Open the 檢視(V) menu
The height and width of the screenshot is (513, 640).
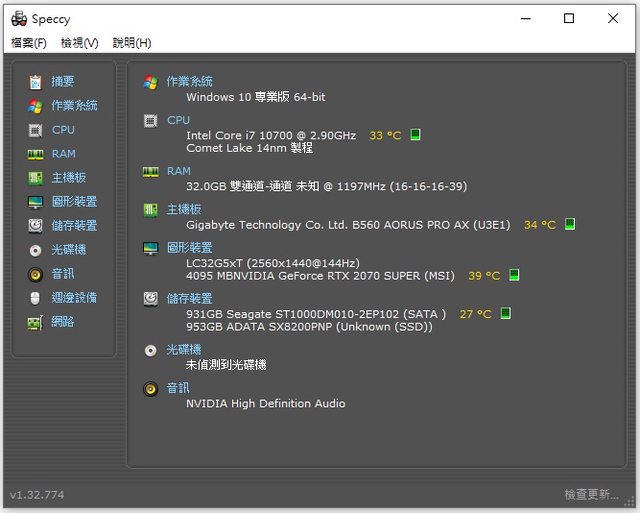tap(80, 43)
